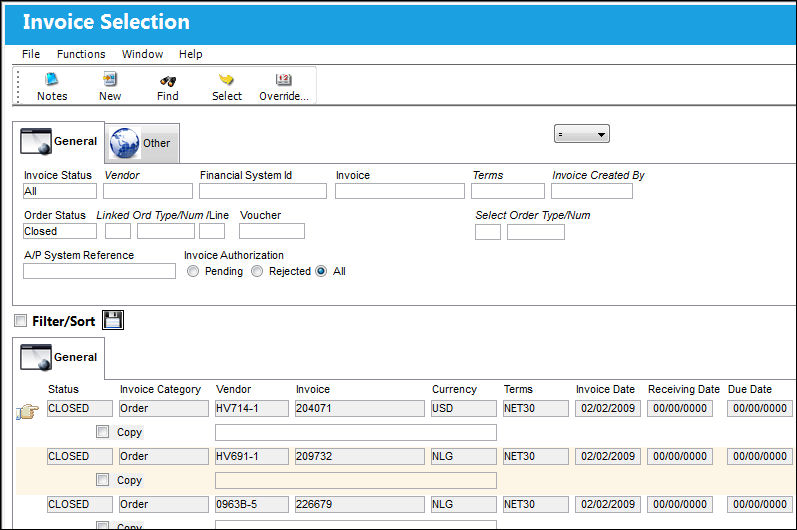The height and width of the screenshot is (530, 797).
Task: Click the copy text field under invoice 209732
Action: 356,480
